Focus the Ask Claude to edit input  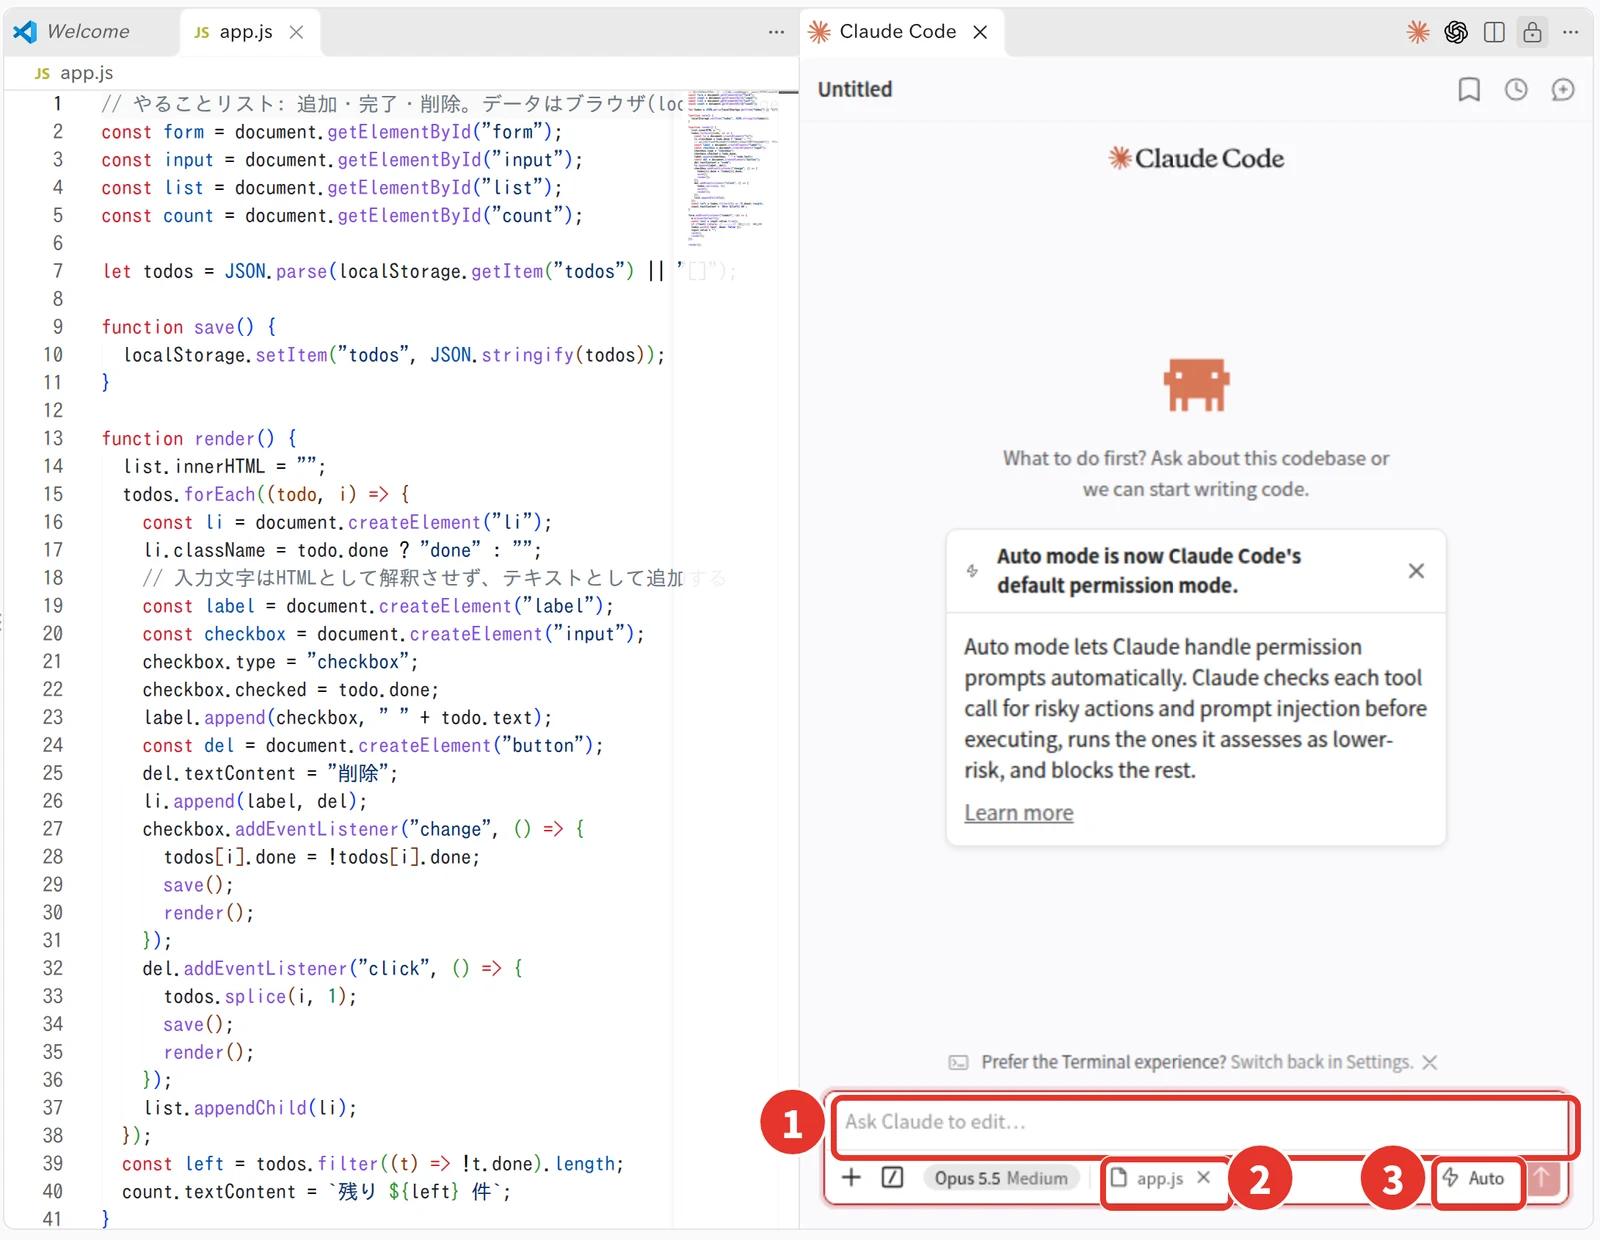click(x=1200, y=1122)
